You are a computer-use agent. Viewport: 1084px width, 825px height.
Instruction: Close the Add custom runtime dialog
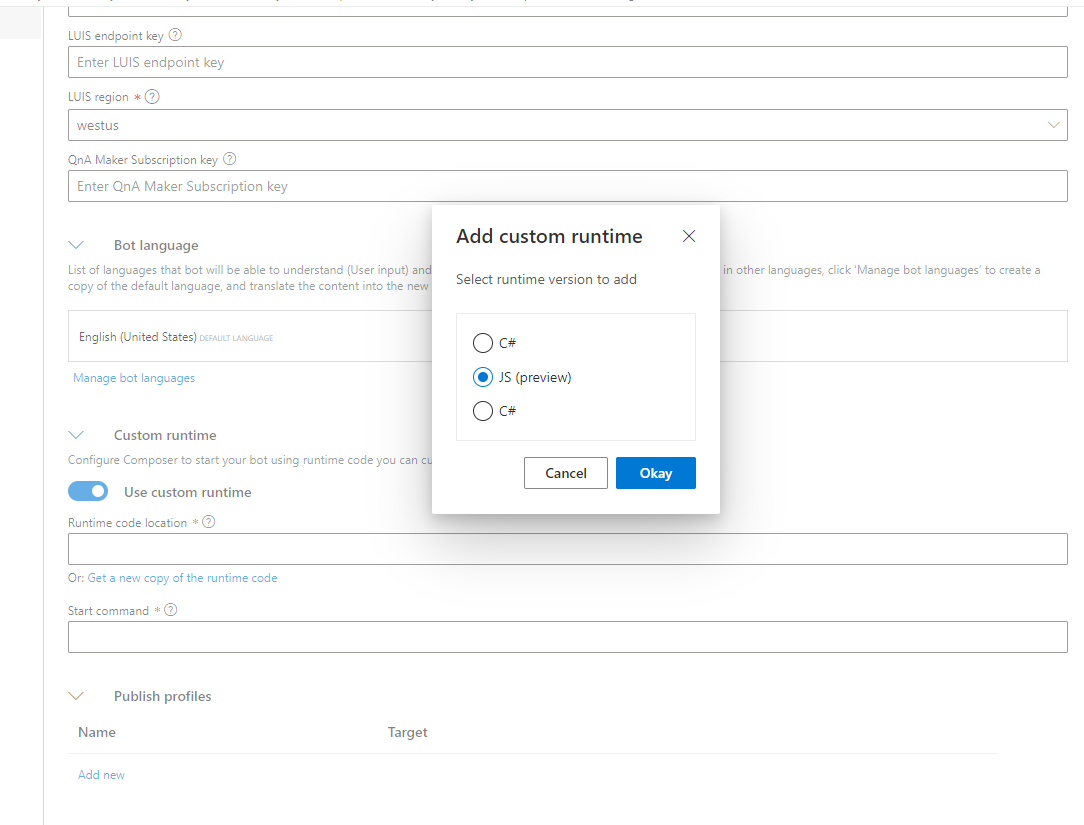tap(688, 236)
